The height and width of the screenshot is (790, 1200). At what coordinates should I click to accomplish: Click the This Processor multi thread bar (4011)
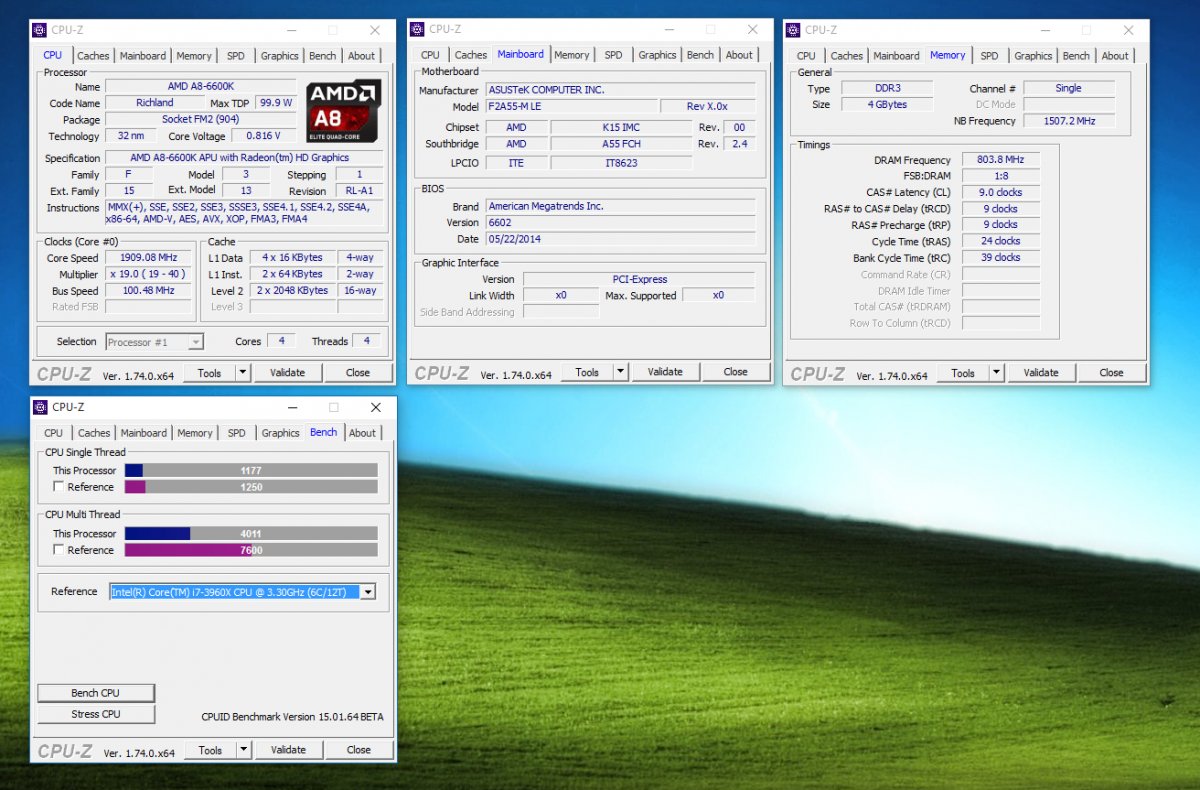click(251, 533)
